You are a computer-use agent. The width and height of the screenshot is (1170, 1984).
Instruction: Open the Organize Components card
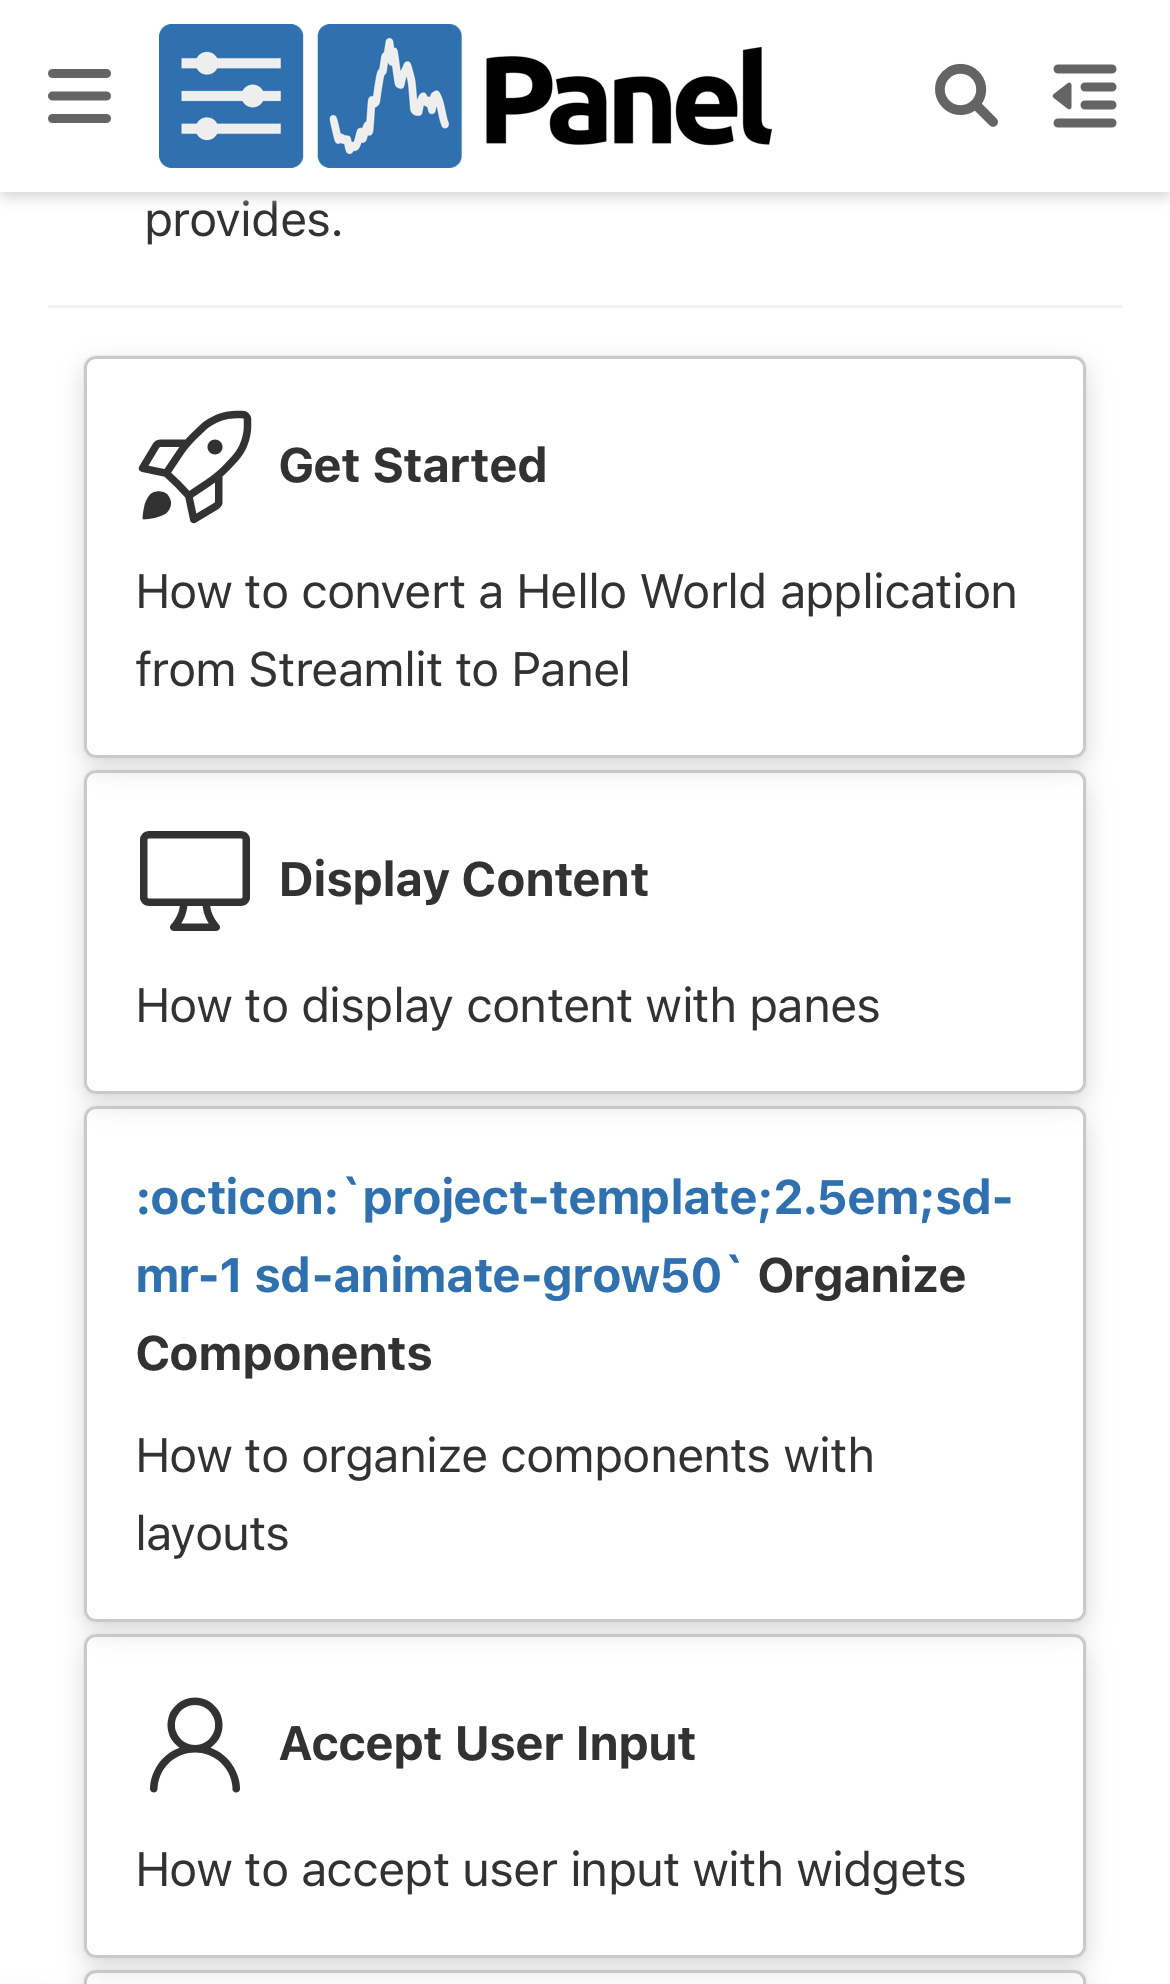point(585,1360)
